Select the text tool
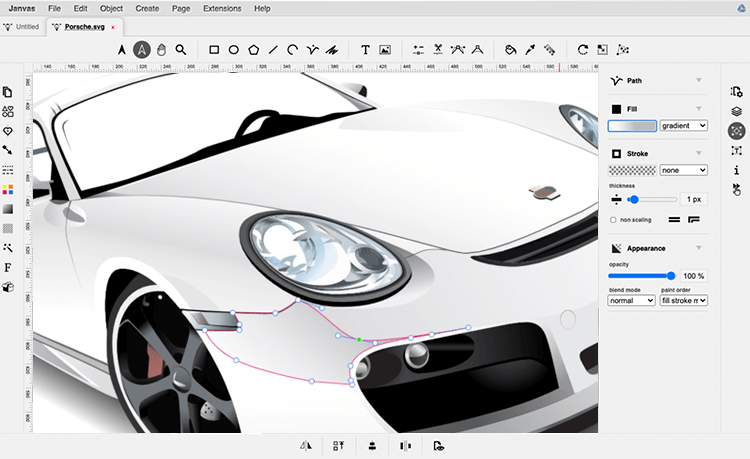The image size is (750, 459). 365,50
